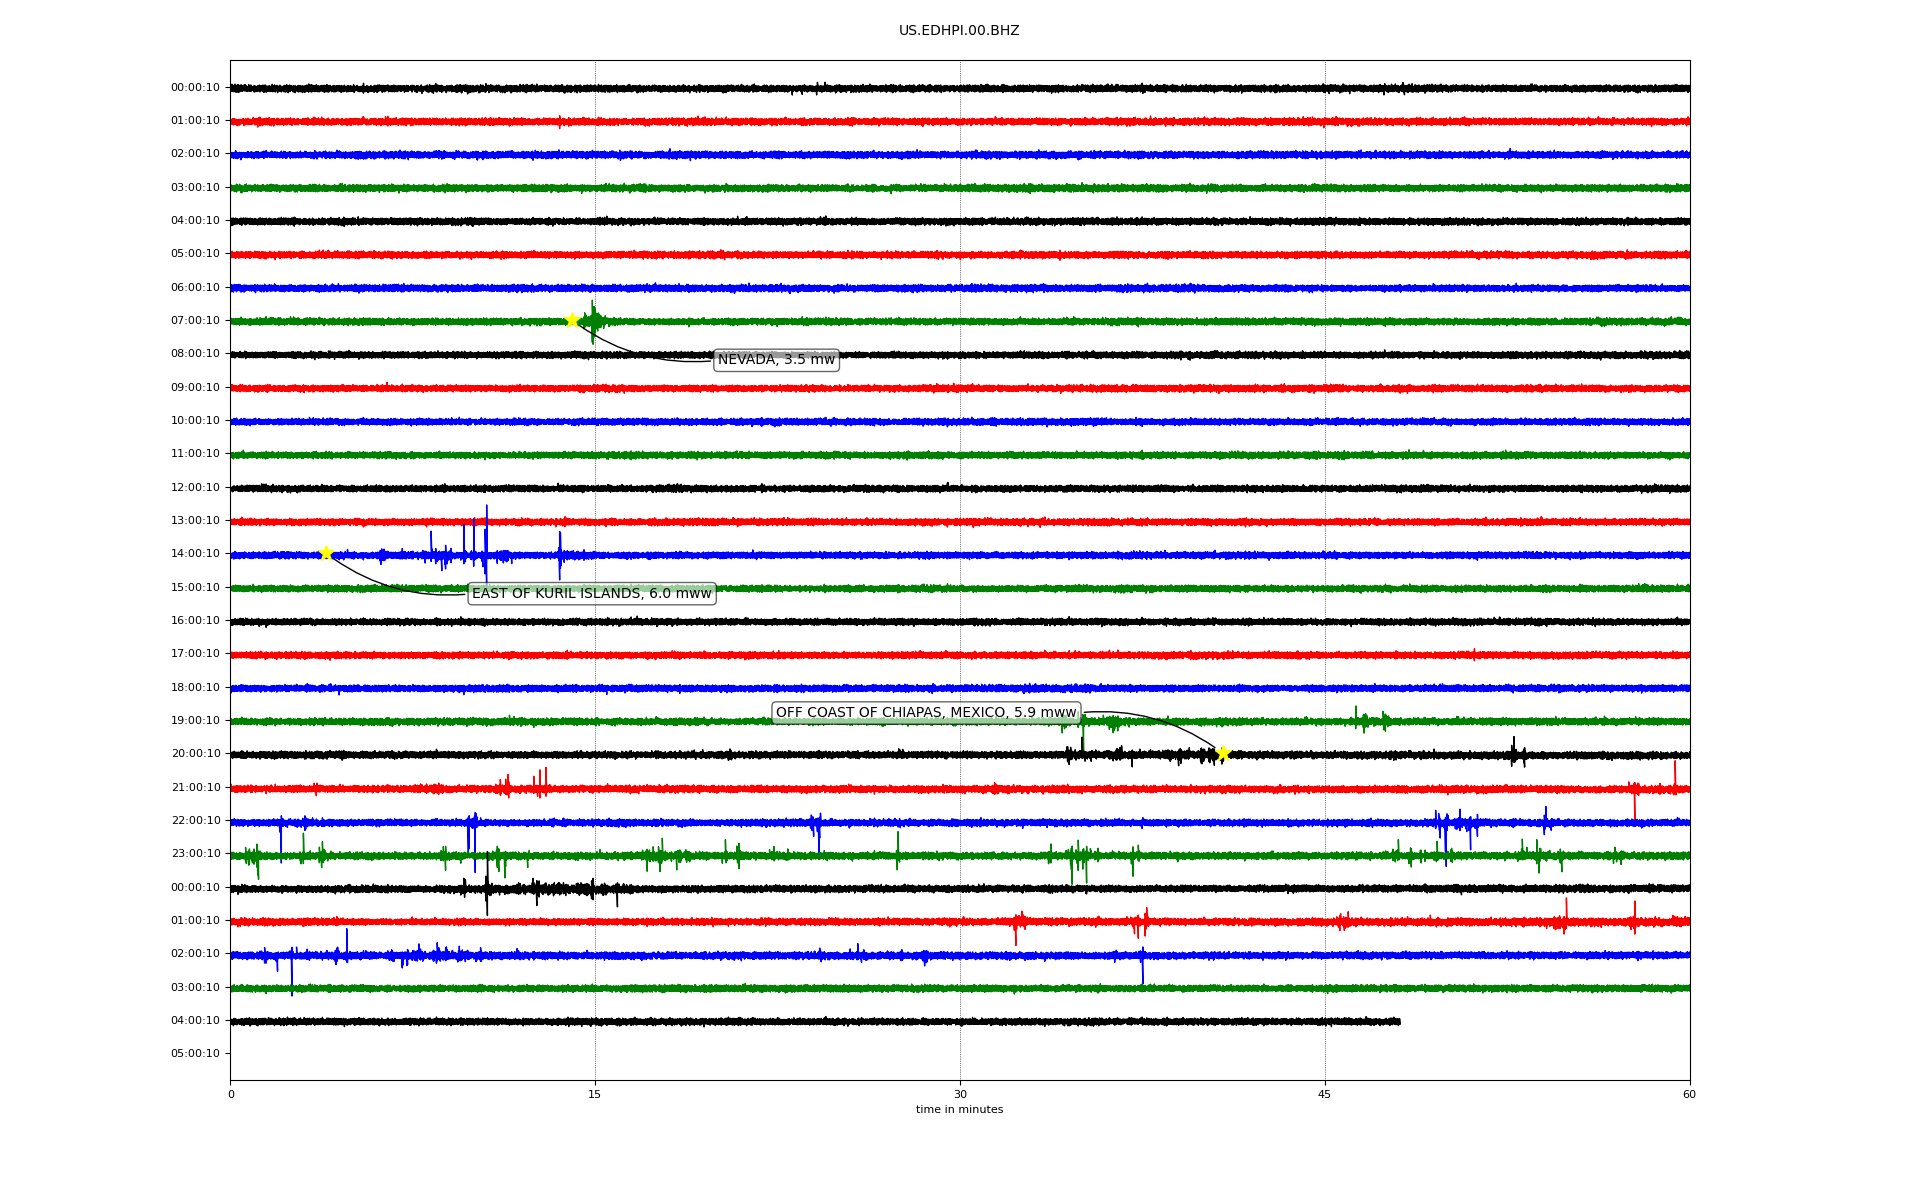Screen dimensions: 1920x1200
Task: Select the 09:00:10 time label
Action: tap(195, 388)
